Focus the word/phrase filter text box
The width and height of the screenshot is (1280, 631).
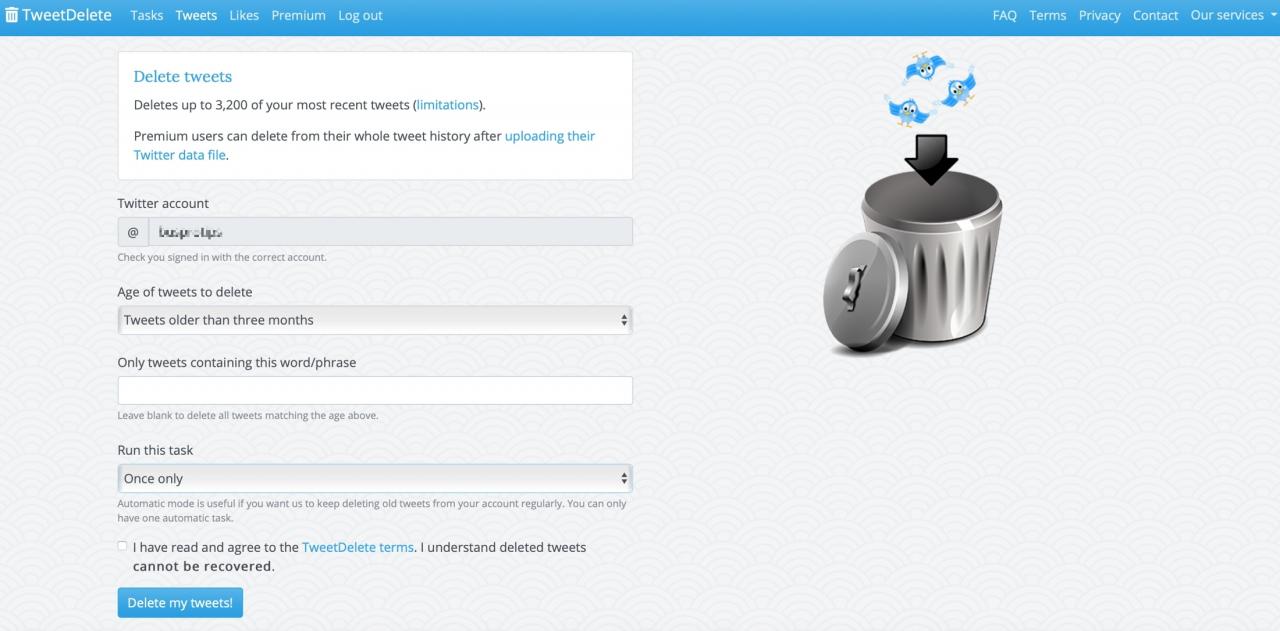click(375, 390)
